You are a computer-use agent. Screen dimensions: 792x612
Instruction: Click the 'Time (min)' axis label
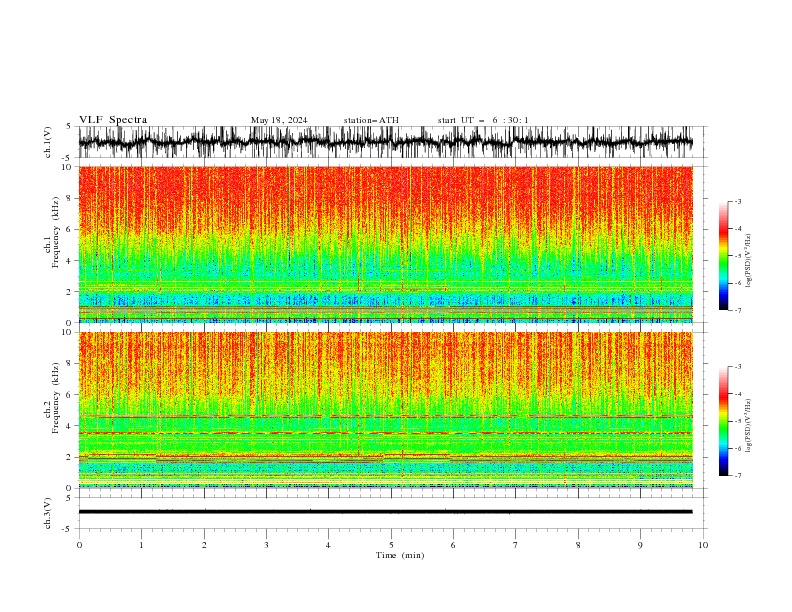[x=400, y=555]
